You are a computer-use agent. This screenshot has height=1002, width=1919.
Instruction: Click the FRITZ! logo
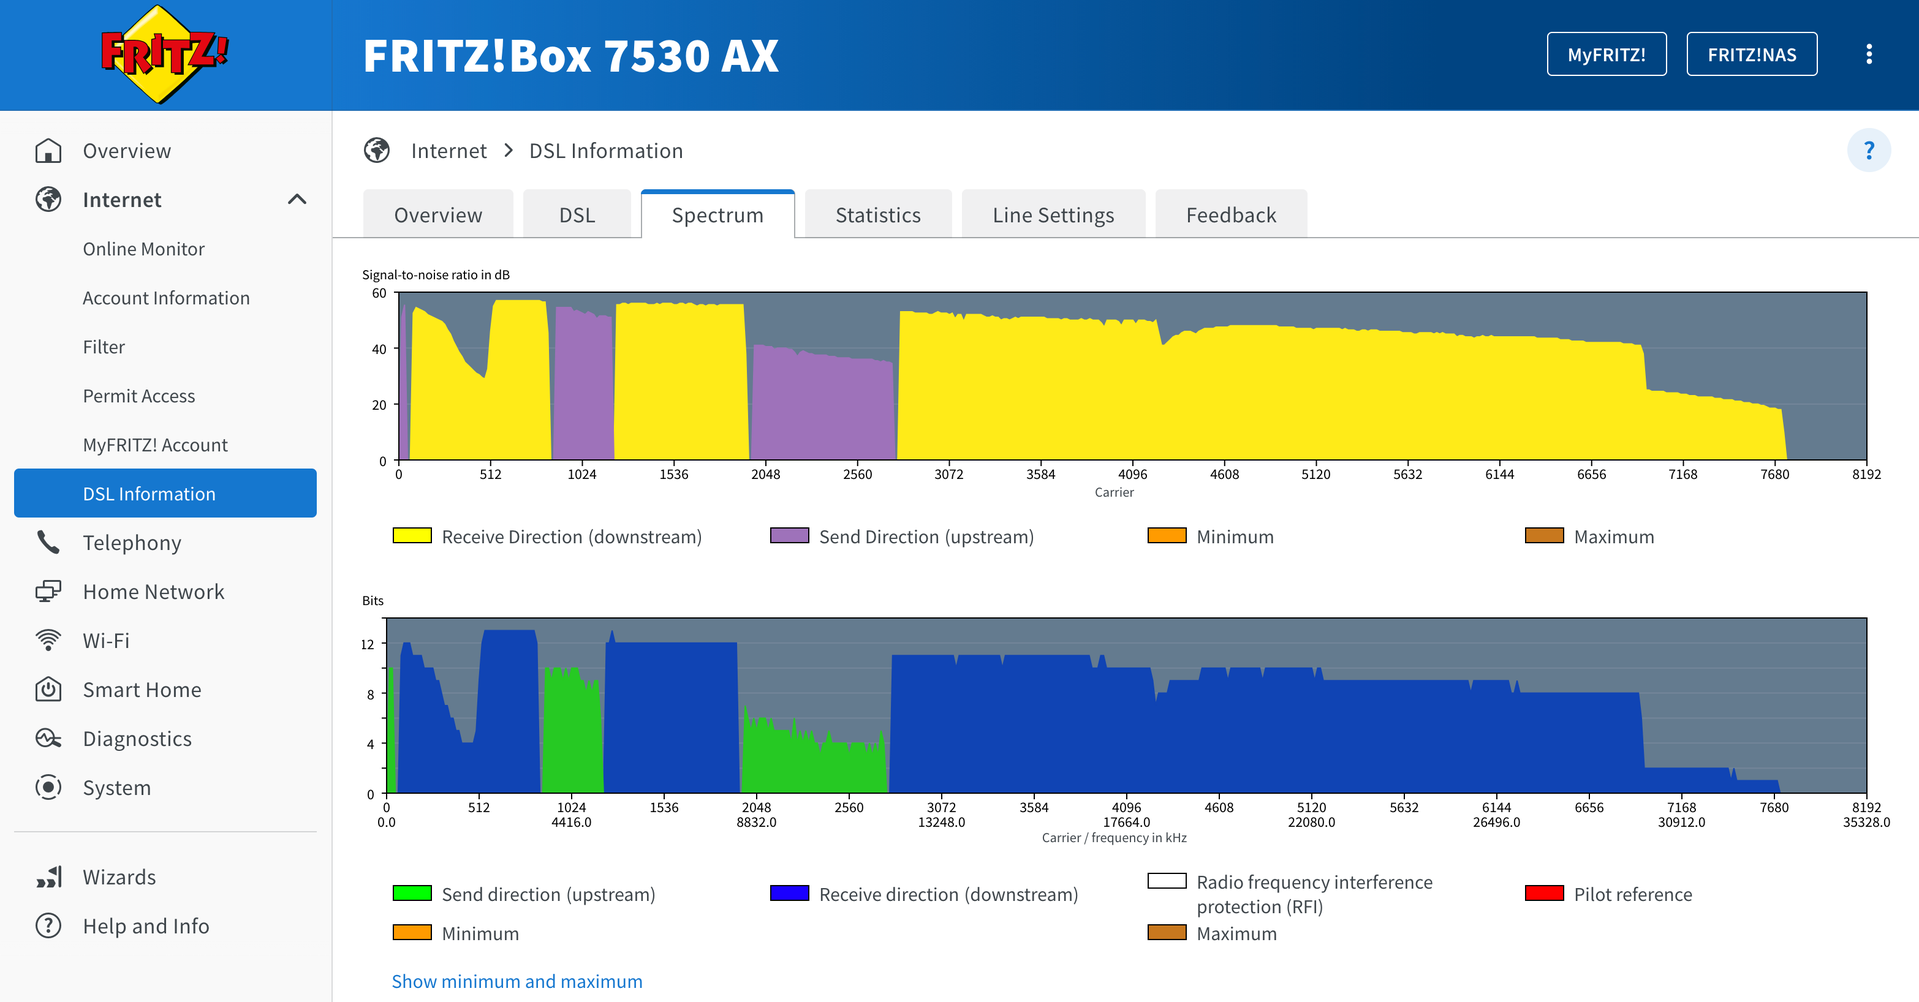pos(165,55)
